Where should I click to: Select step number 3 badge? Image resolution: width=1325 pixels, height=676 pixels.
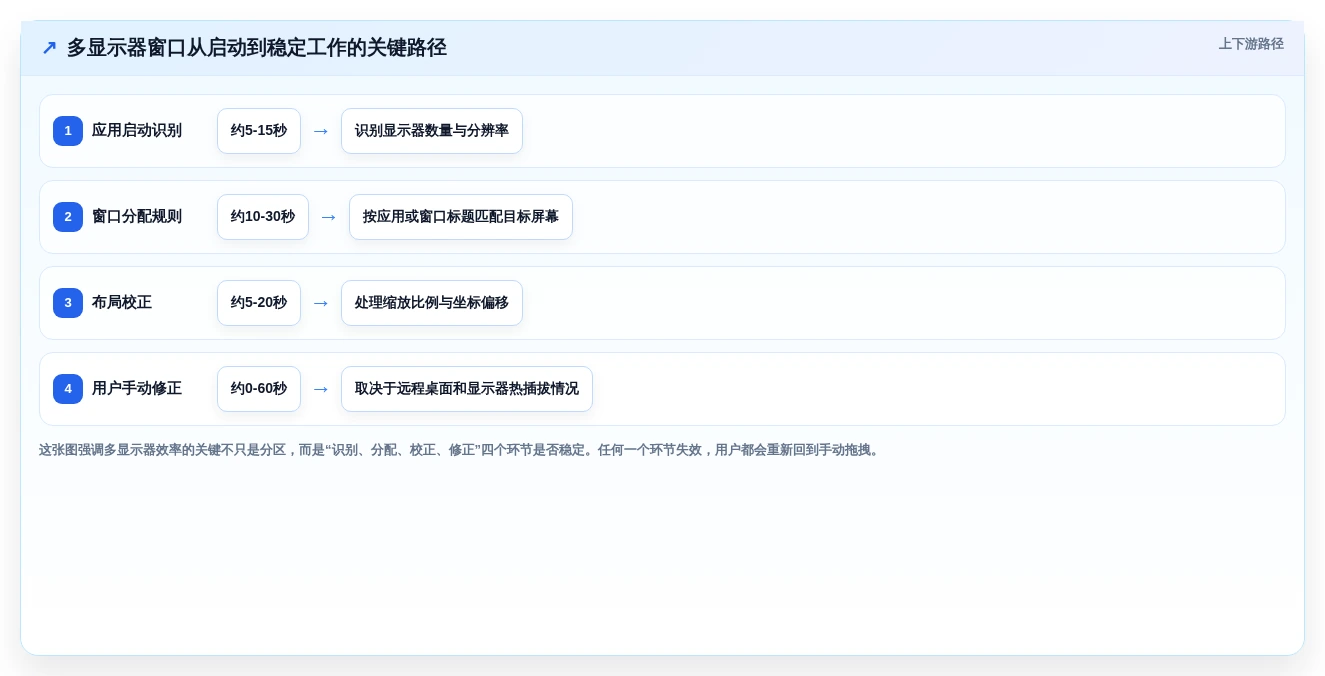point(68,303)
